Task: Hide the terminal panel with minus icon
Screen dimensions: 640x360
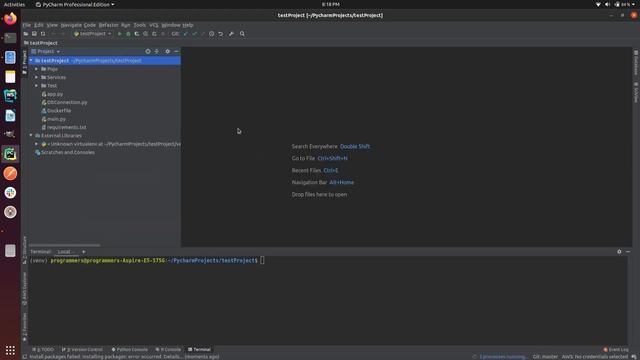Action: [x=628, y=252]
